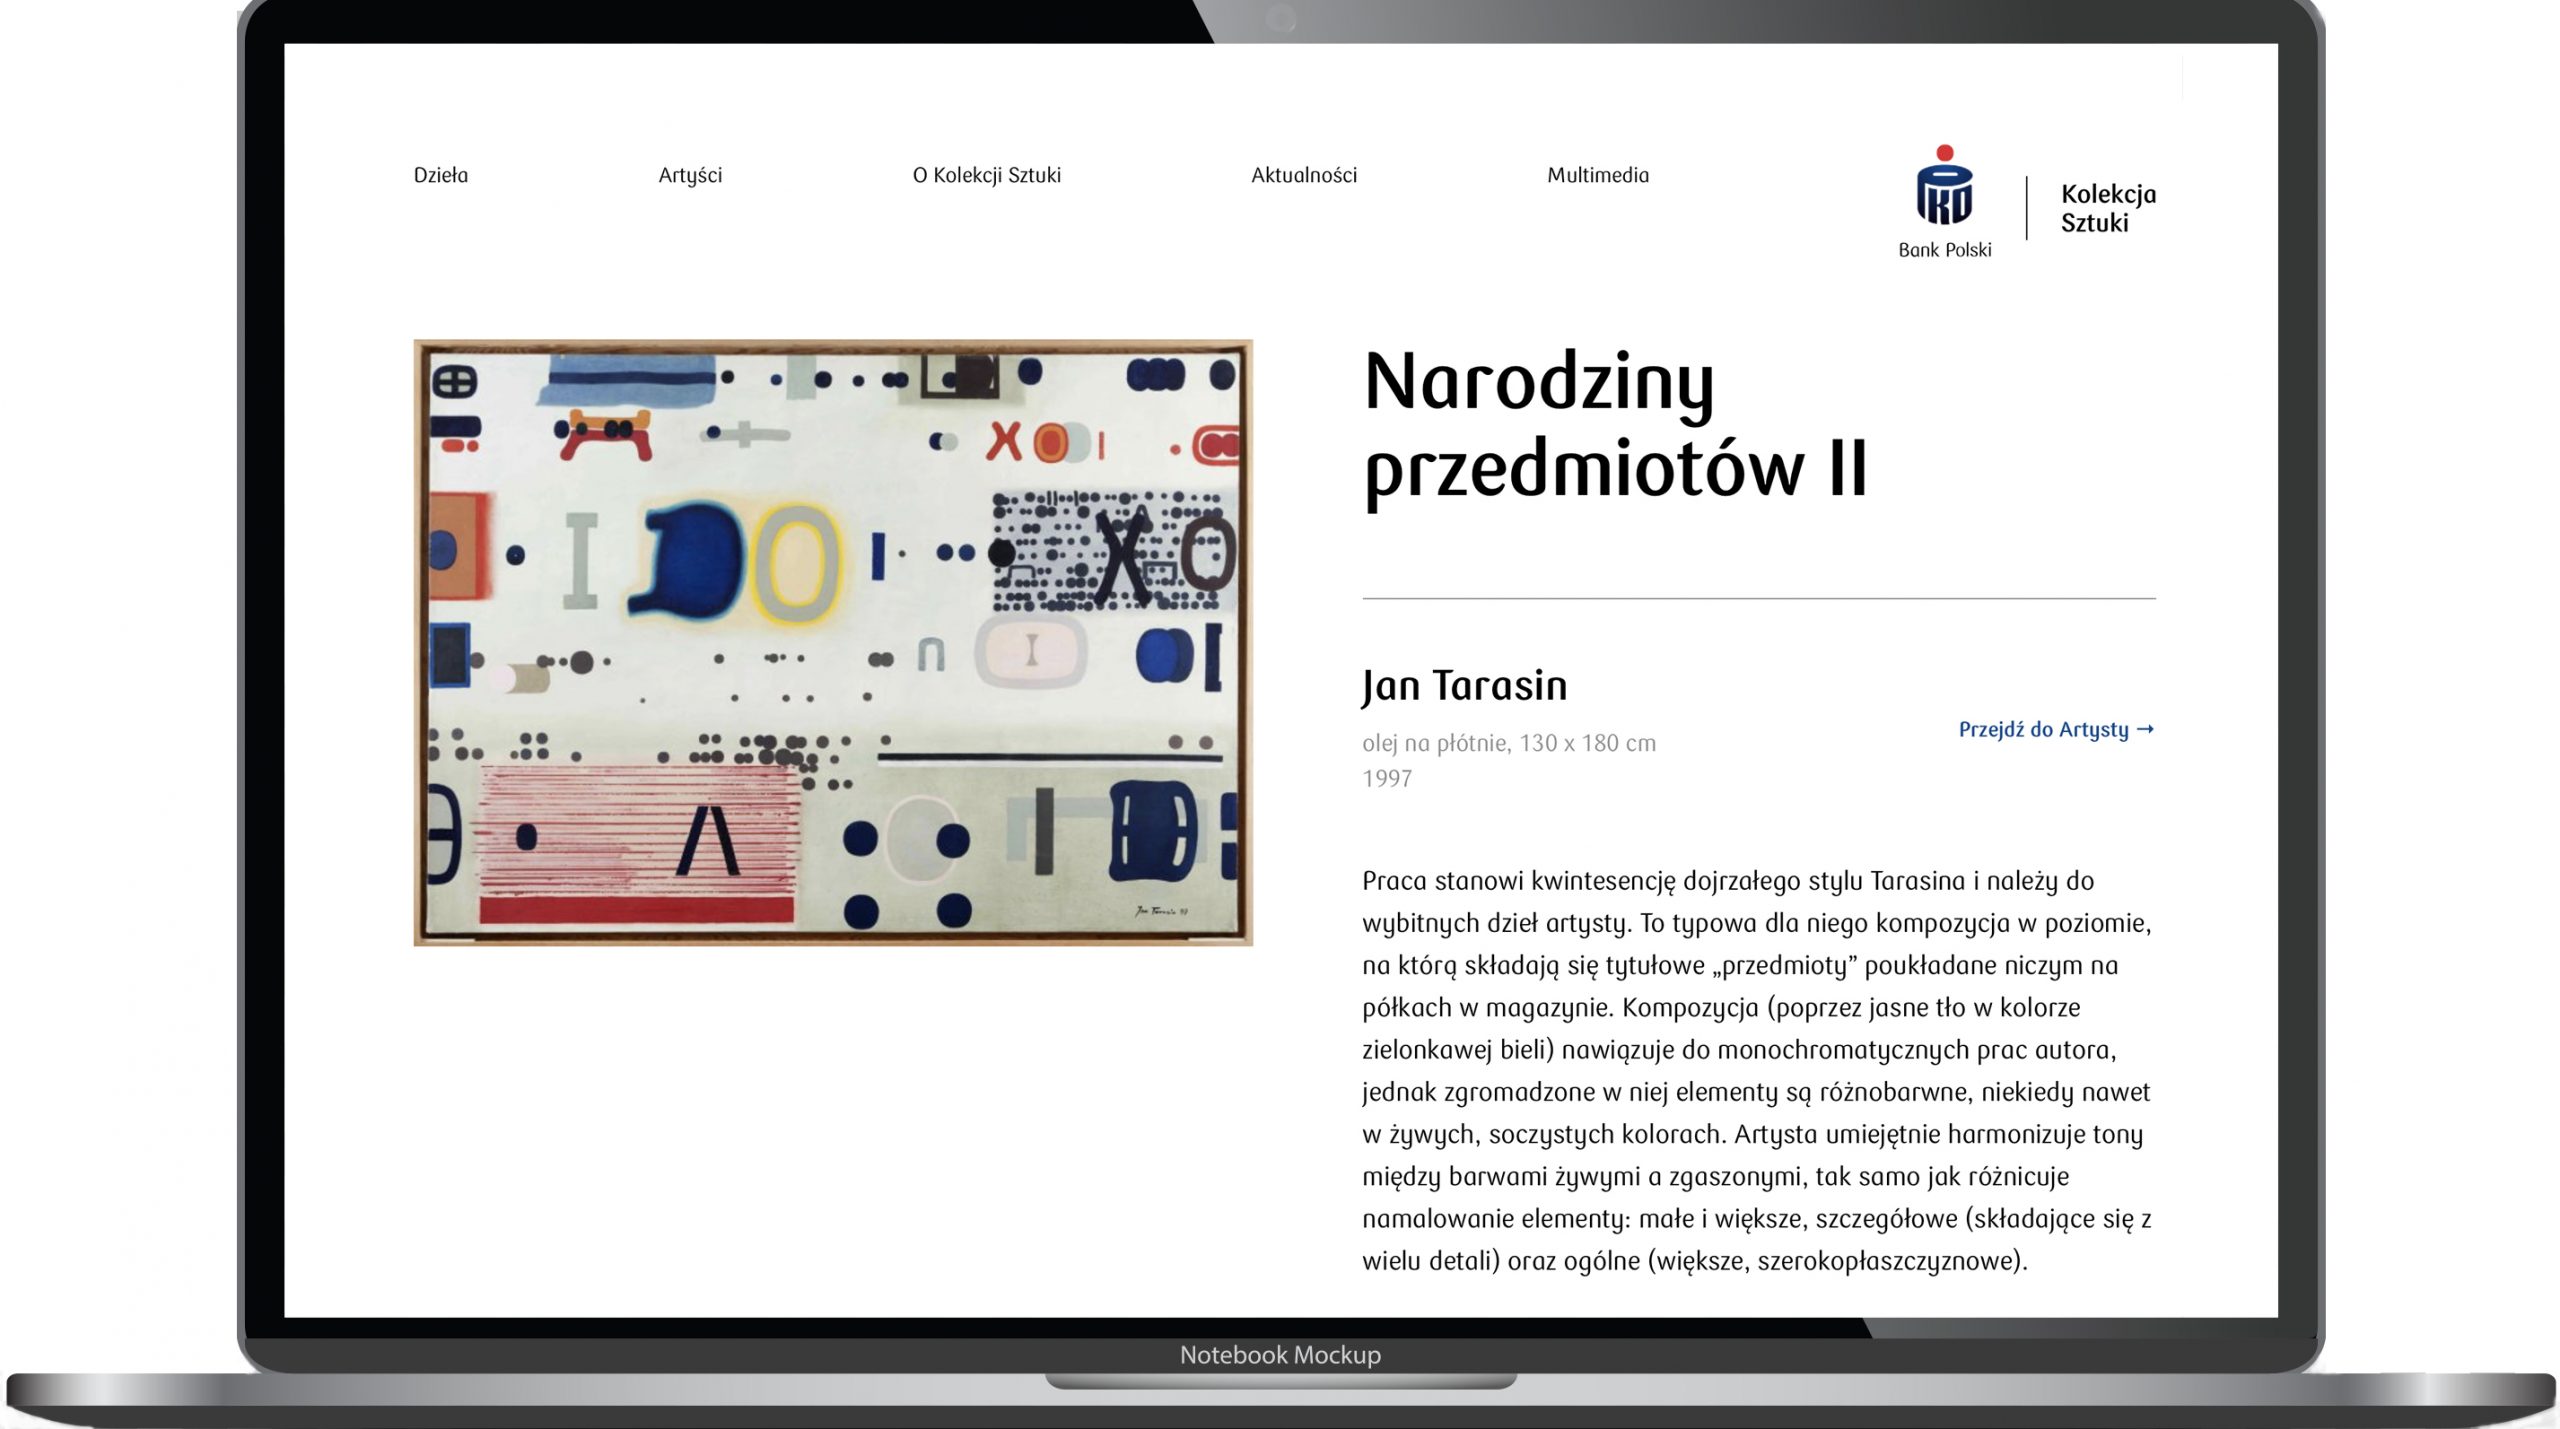Open the Dzieła menu item
The image size is (2560, 1429).
point(441,175)
